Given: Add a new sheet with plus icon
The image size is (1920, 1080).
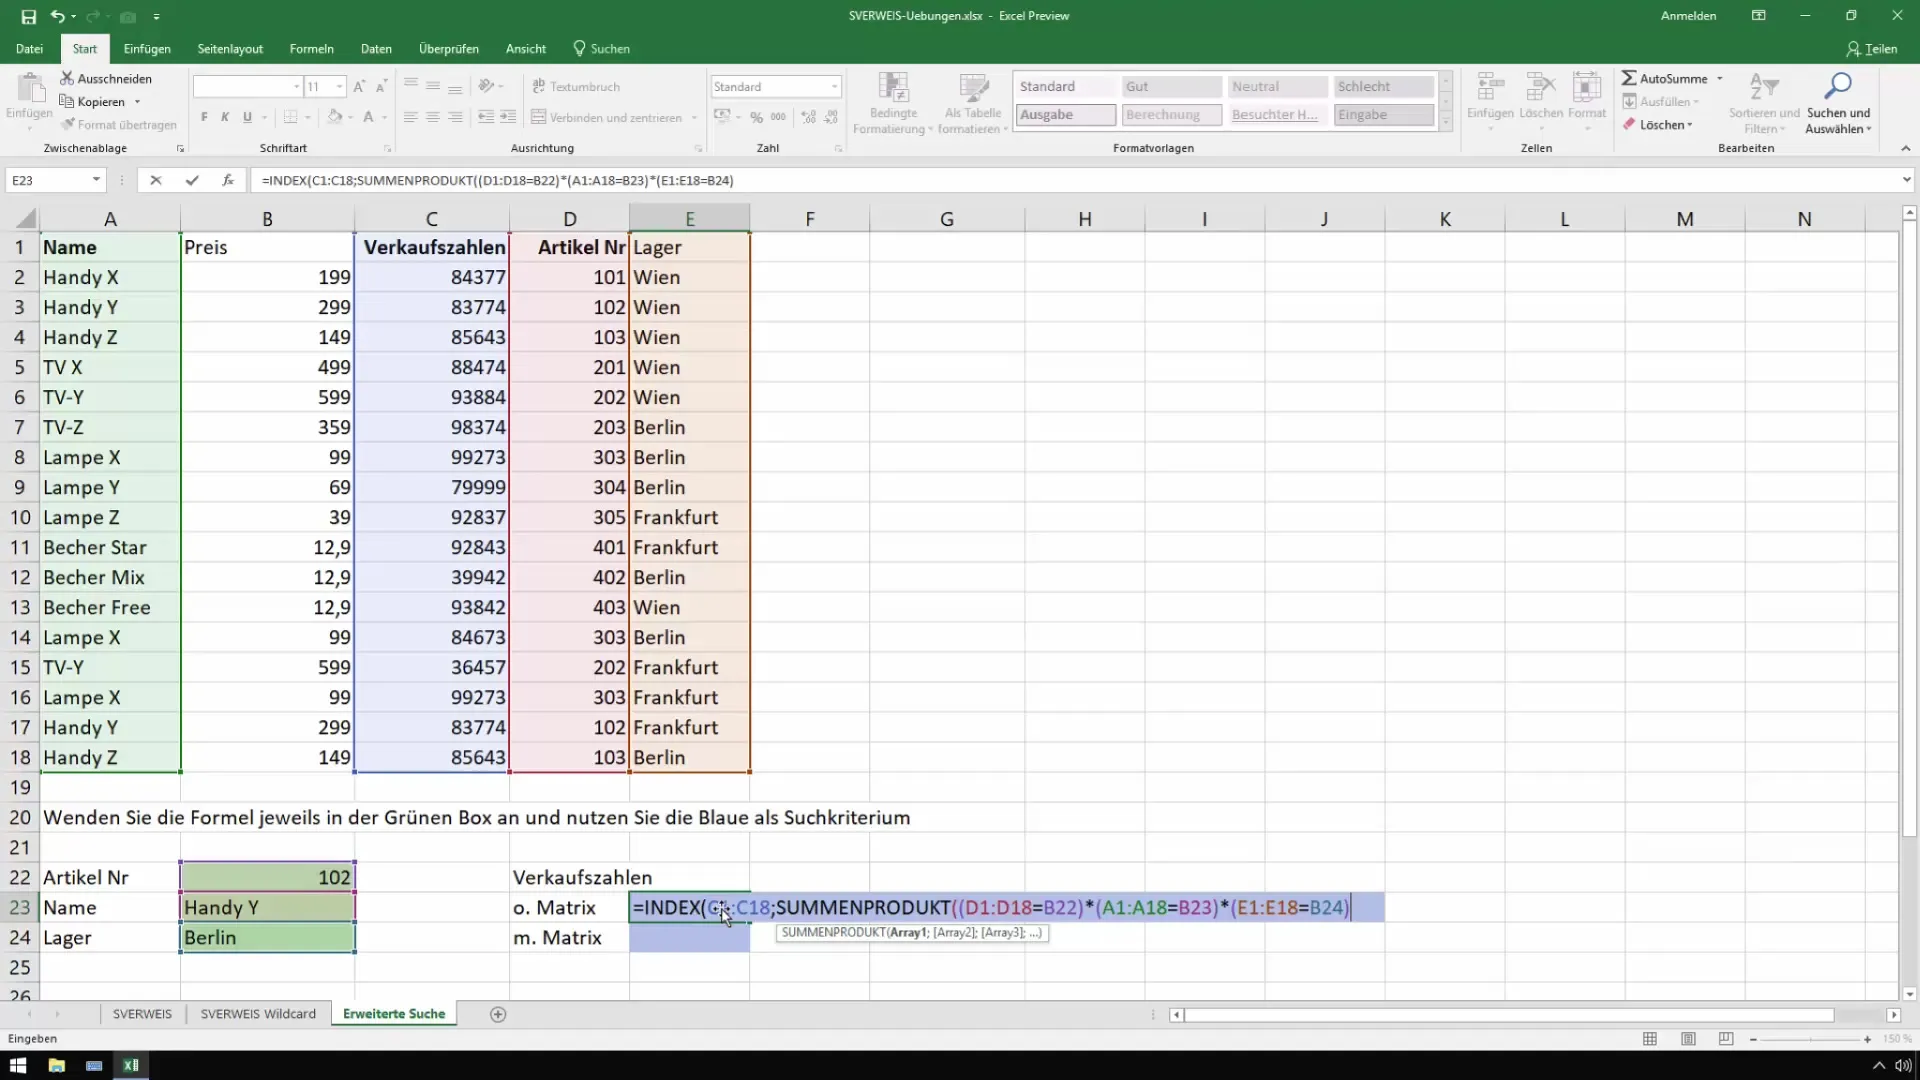Looking at the screenshot, I should [498, 1014].
